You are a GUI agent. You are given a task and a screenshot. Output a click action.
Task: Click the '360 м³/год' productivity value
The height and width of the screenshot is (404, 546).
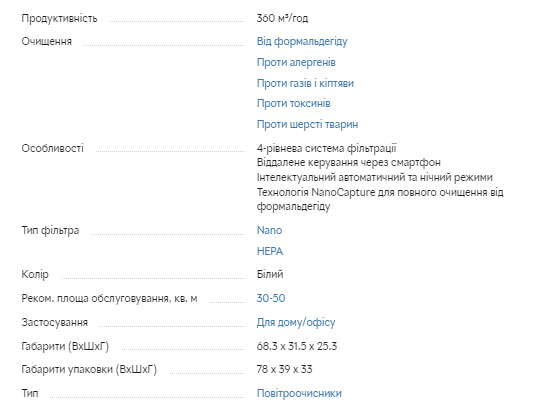coord(282,18)
